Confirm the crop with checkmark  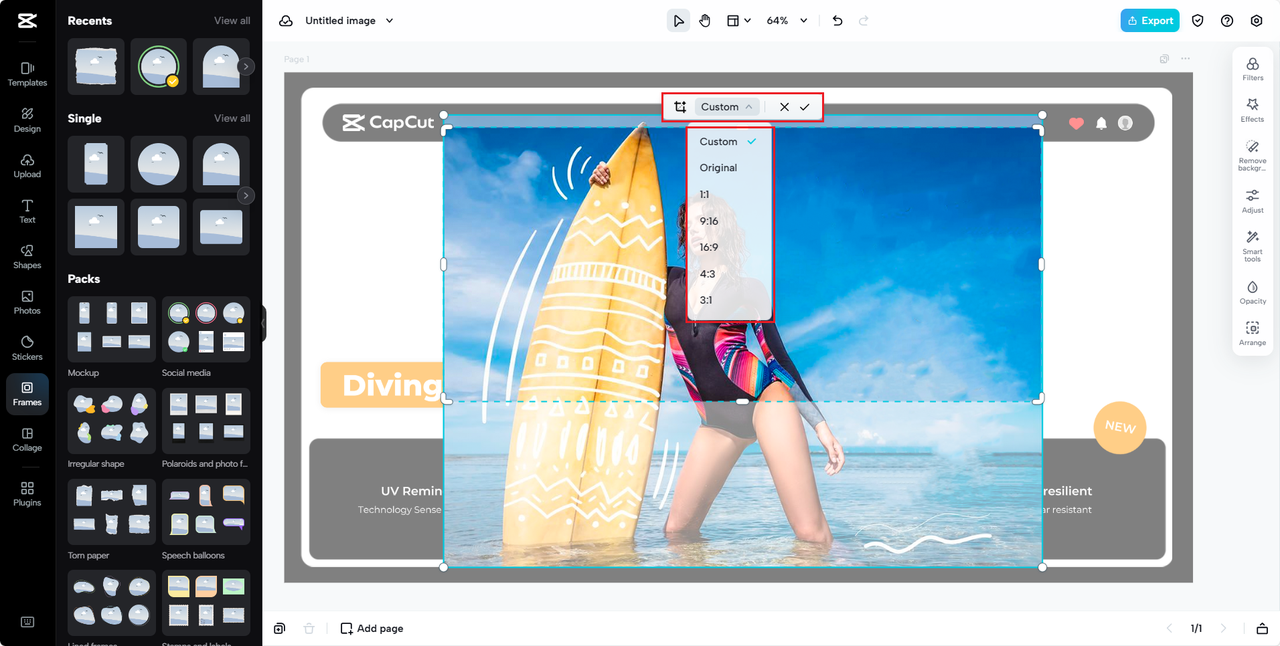(804, 107)
